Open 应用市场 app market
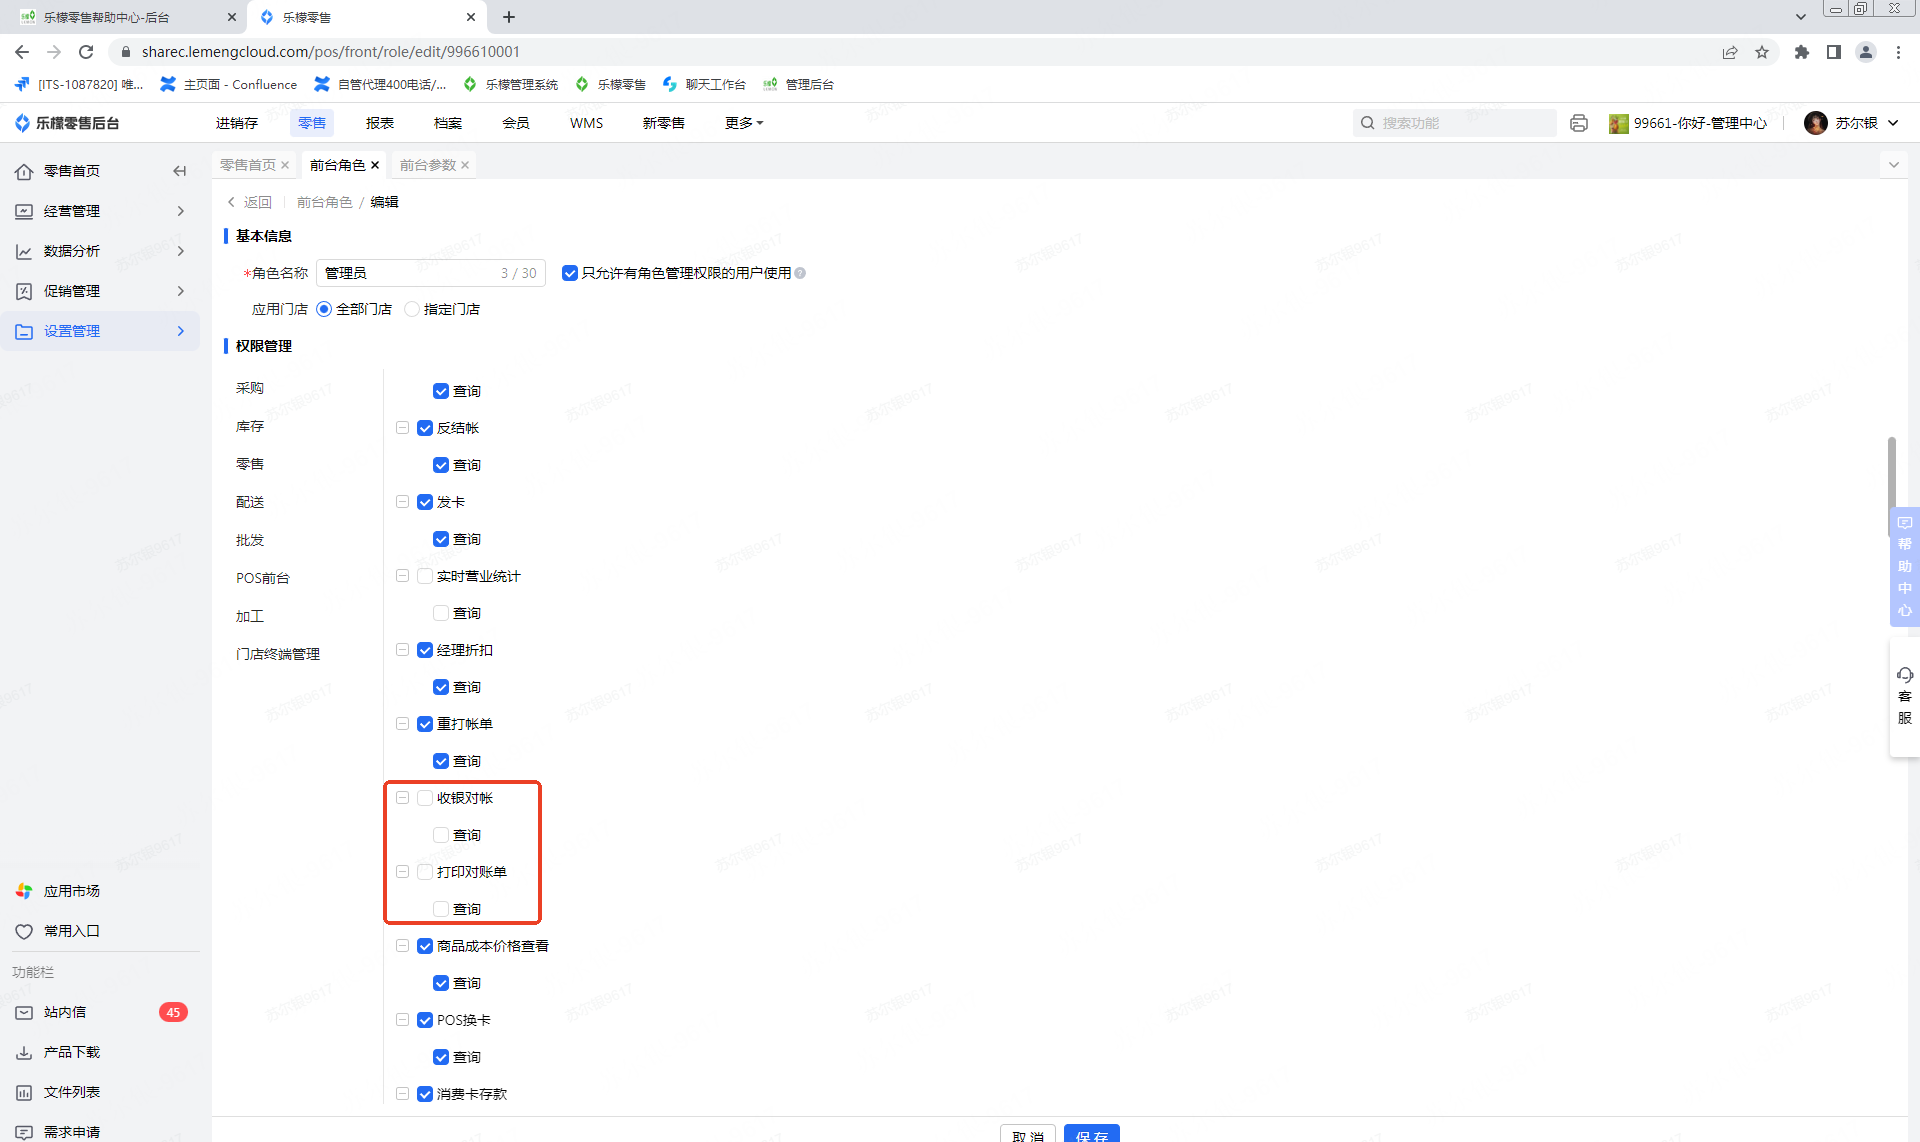 pos(71,891)
